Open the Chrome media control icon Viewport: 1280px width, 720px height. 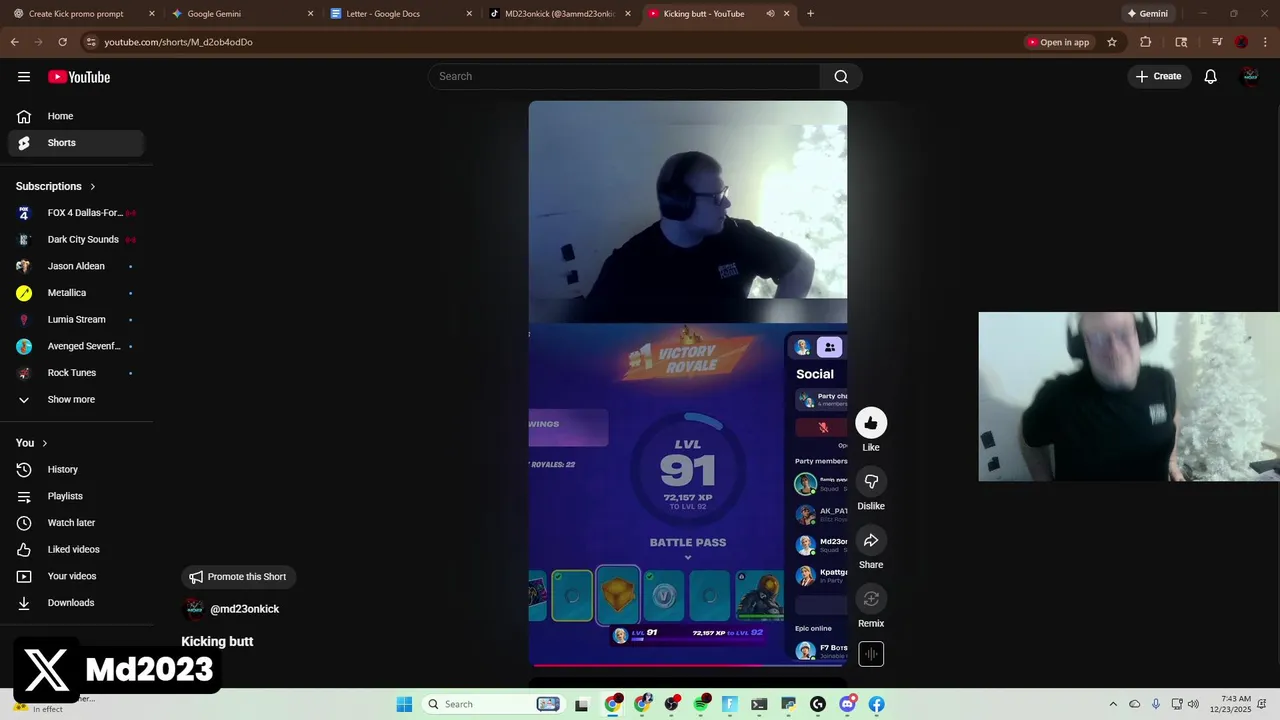point(1217,42)
